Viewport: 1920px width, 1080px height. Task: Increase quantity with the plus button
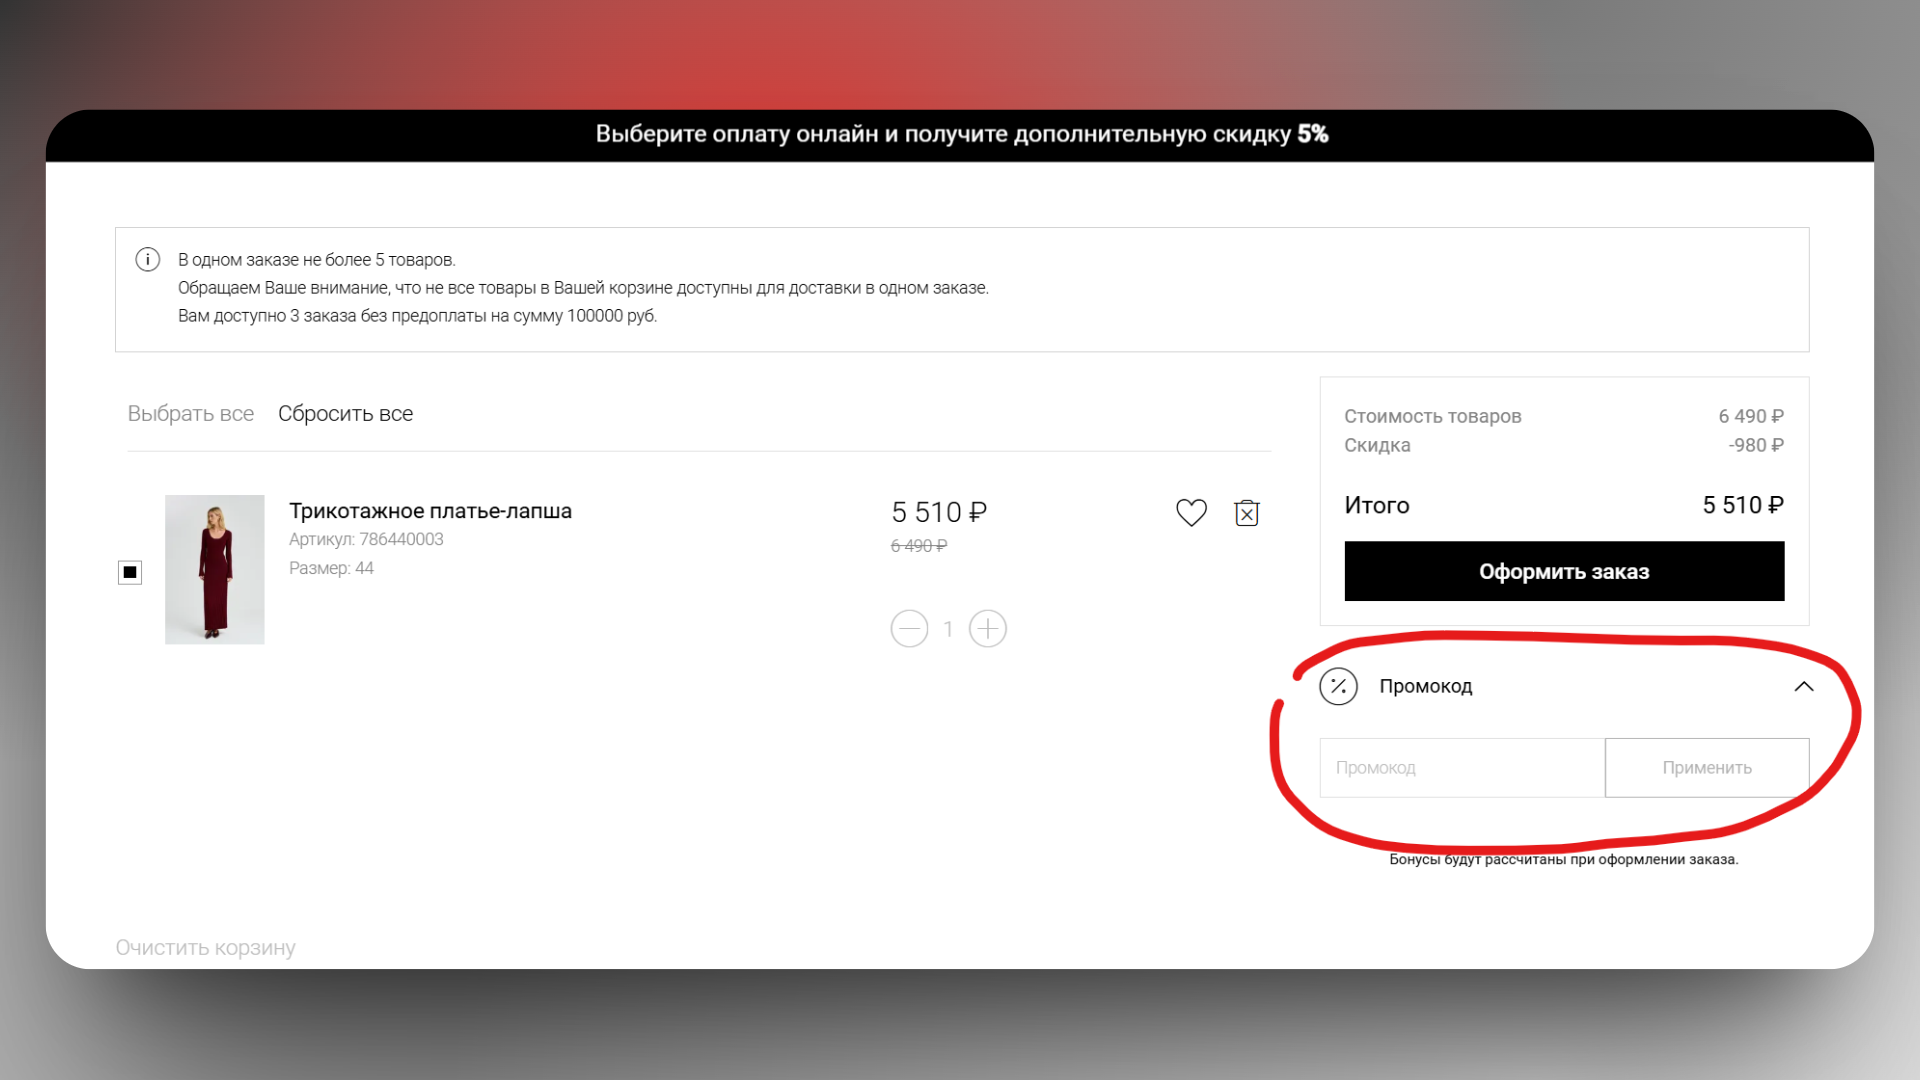pos(987,629)
